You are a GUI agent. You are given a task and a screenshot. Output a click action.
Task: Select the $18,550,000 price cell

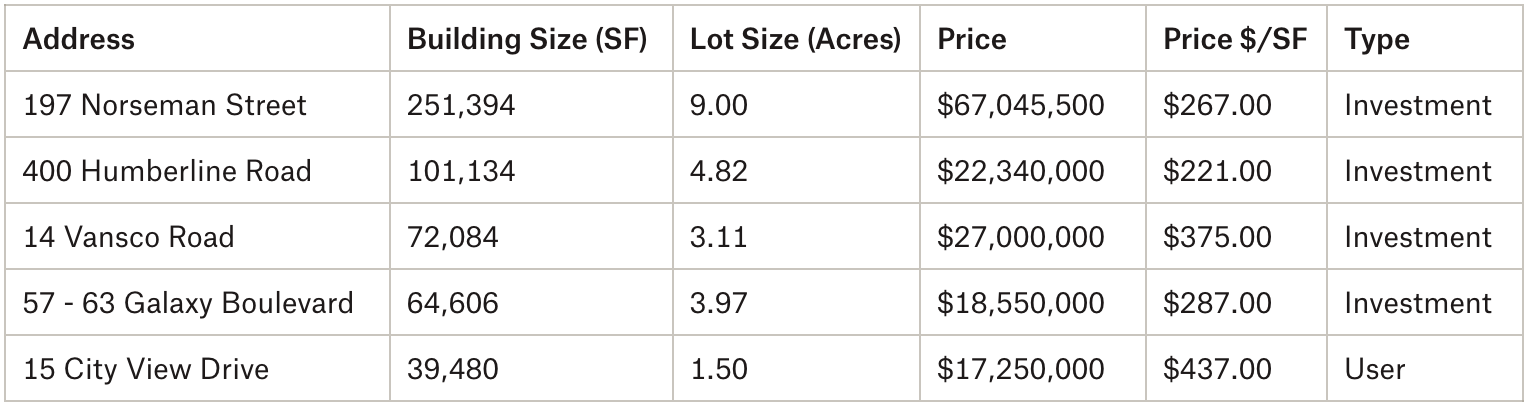tap(1020, 303)
